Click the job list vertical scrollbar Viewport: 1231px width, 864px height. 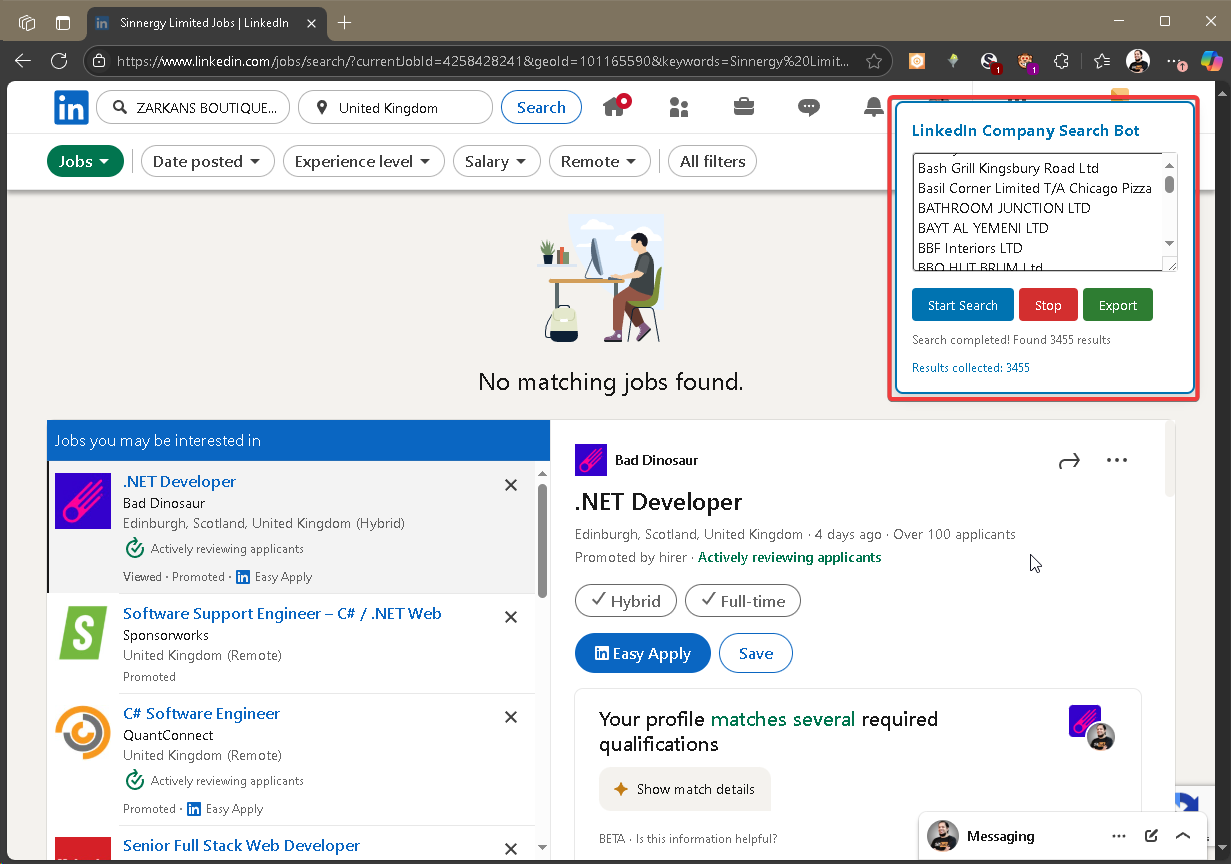[543, 540]
